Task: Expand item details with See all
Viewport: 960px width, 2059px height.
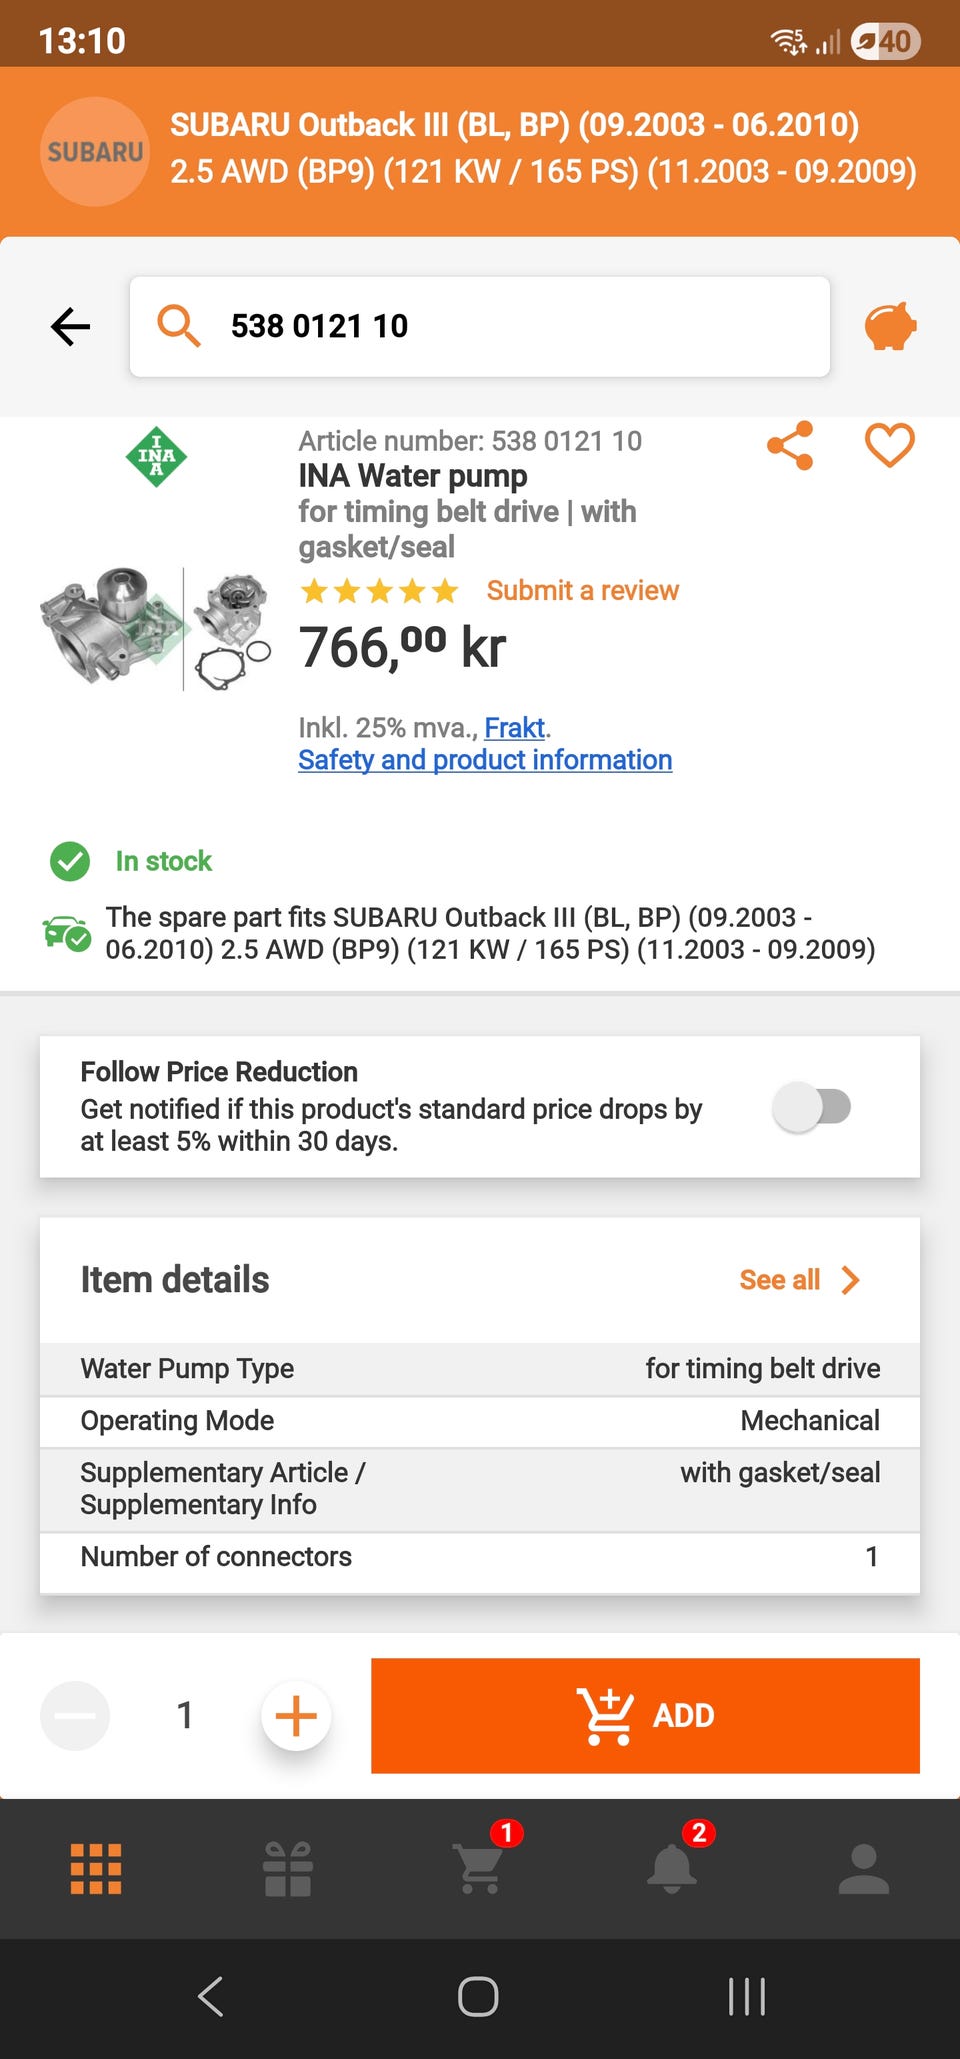Action: 798,1280
